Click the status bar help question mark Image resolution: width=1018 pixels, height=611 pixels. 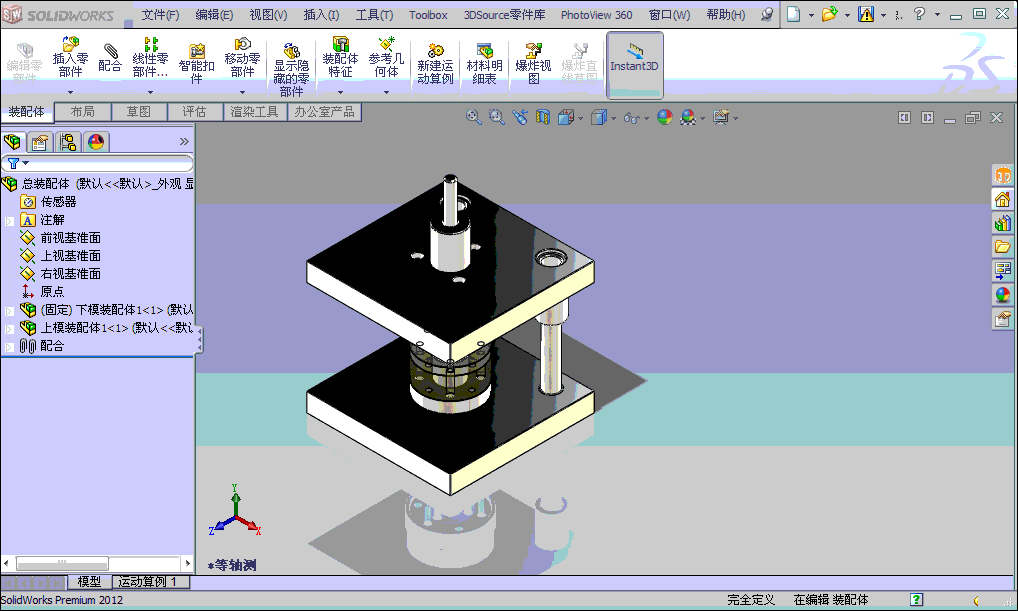(917, 599)
